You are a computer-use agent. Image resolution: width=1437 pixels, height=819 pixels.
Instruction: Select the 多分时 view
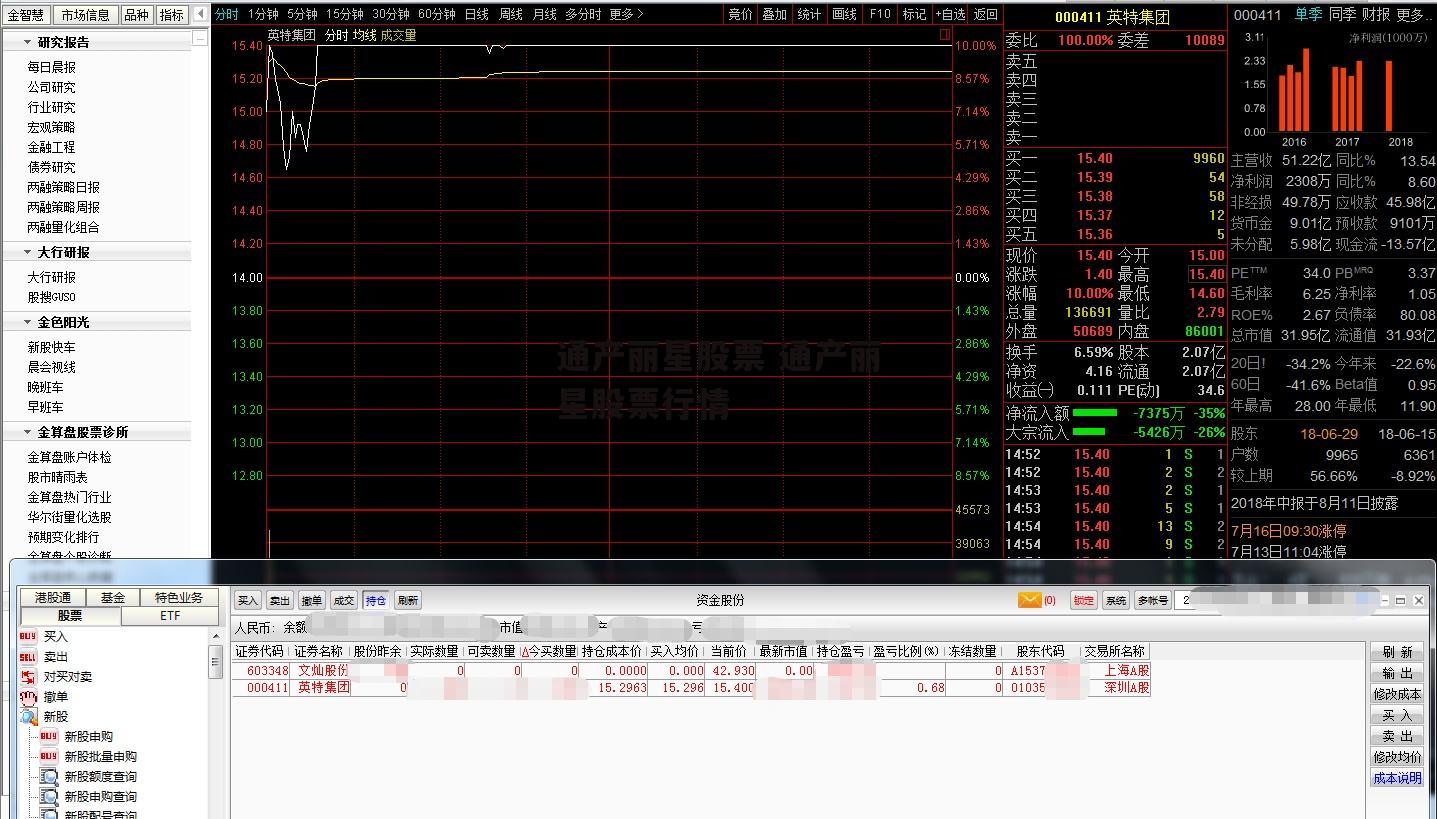coord(583,14)
